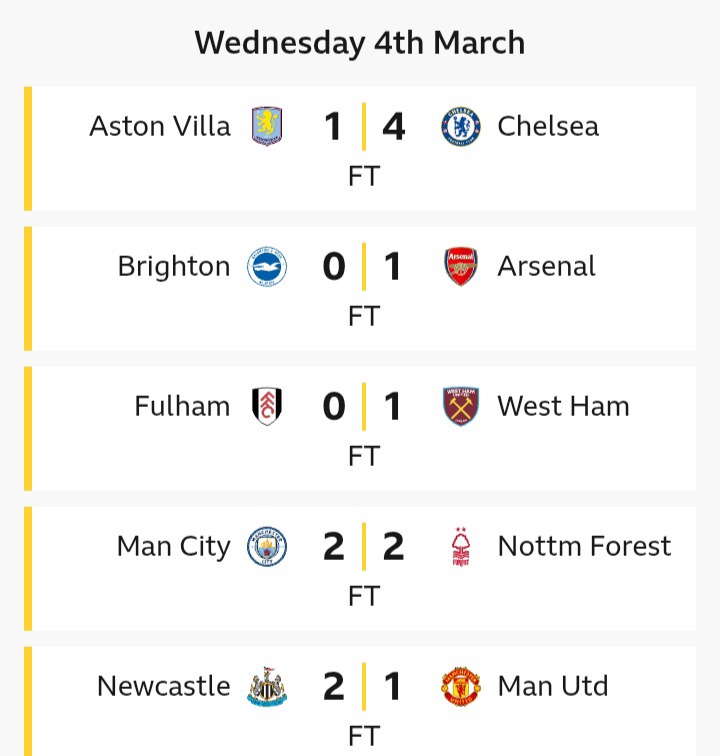
Task: Click the Aston Villa club crest
Action: tap(267, 127)
